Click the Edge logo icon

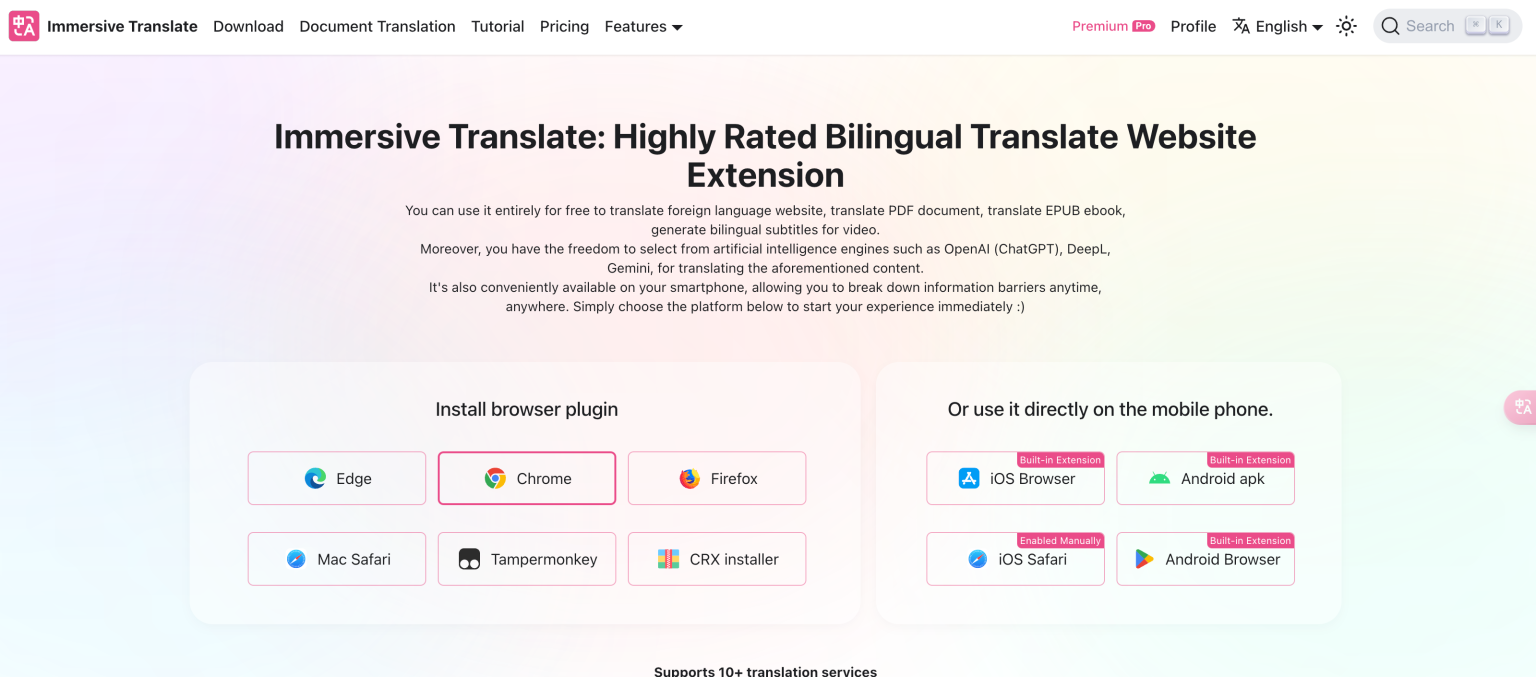pos(315,478)
